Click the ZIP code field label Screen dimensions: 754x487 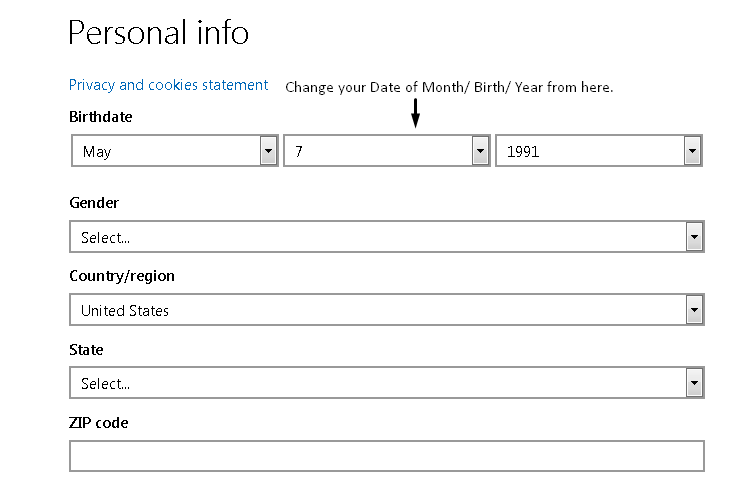coord(98,423)
